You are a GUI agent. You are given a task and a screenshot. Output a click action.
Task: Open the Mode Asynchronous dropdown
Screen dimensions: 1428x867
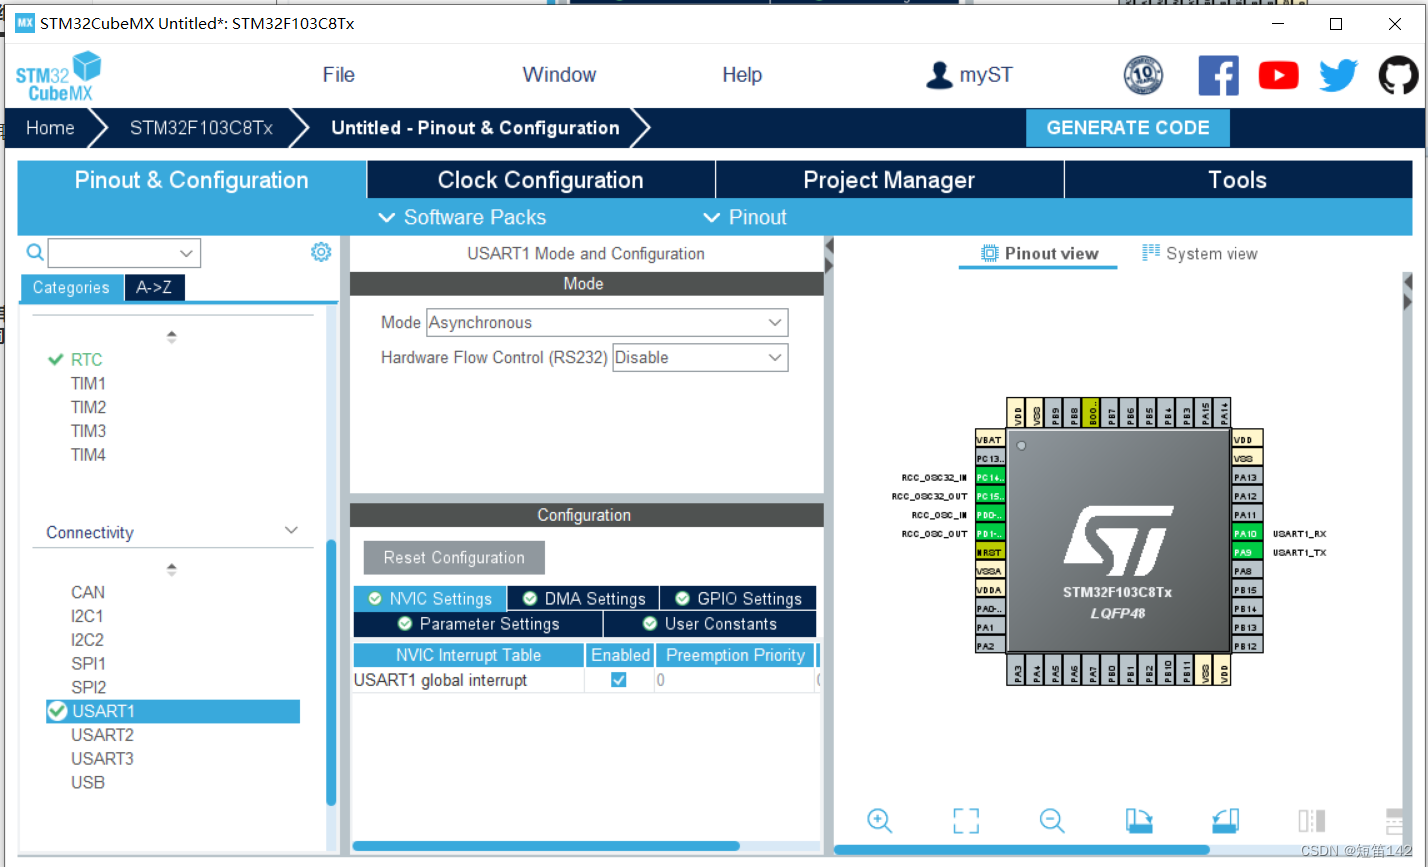(x=607, y=322)
